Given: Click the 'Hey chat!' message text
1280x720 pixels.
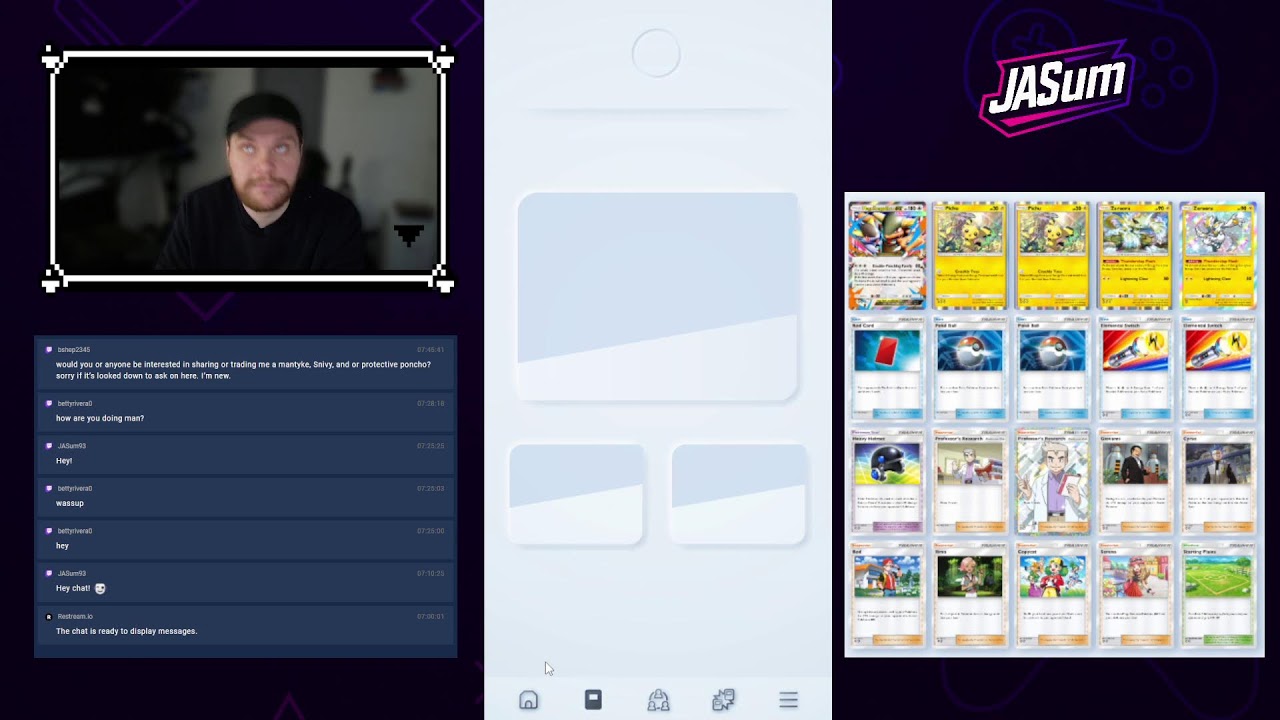Looking at the screenshot, I should point(73,588).
